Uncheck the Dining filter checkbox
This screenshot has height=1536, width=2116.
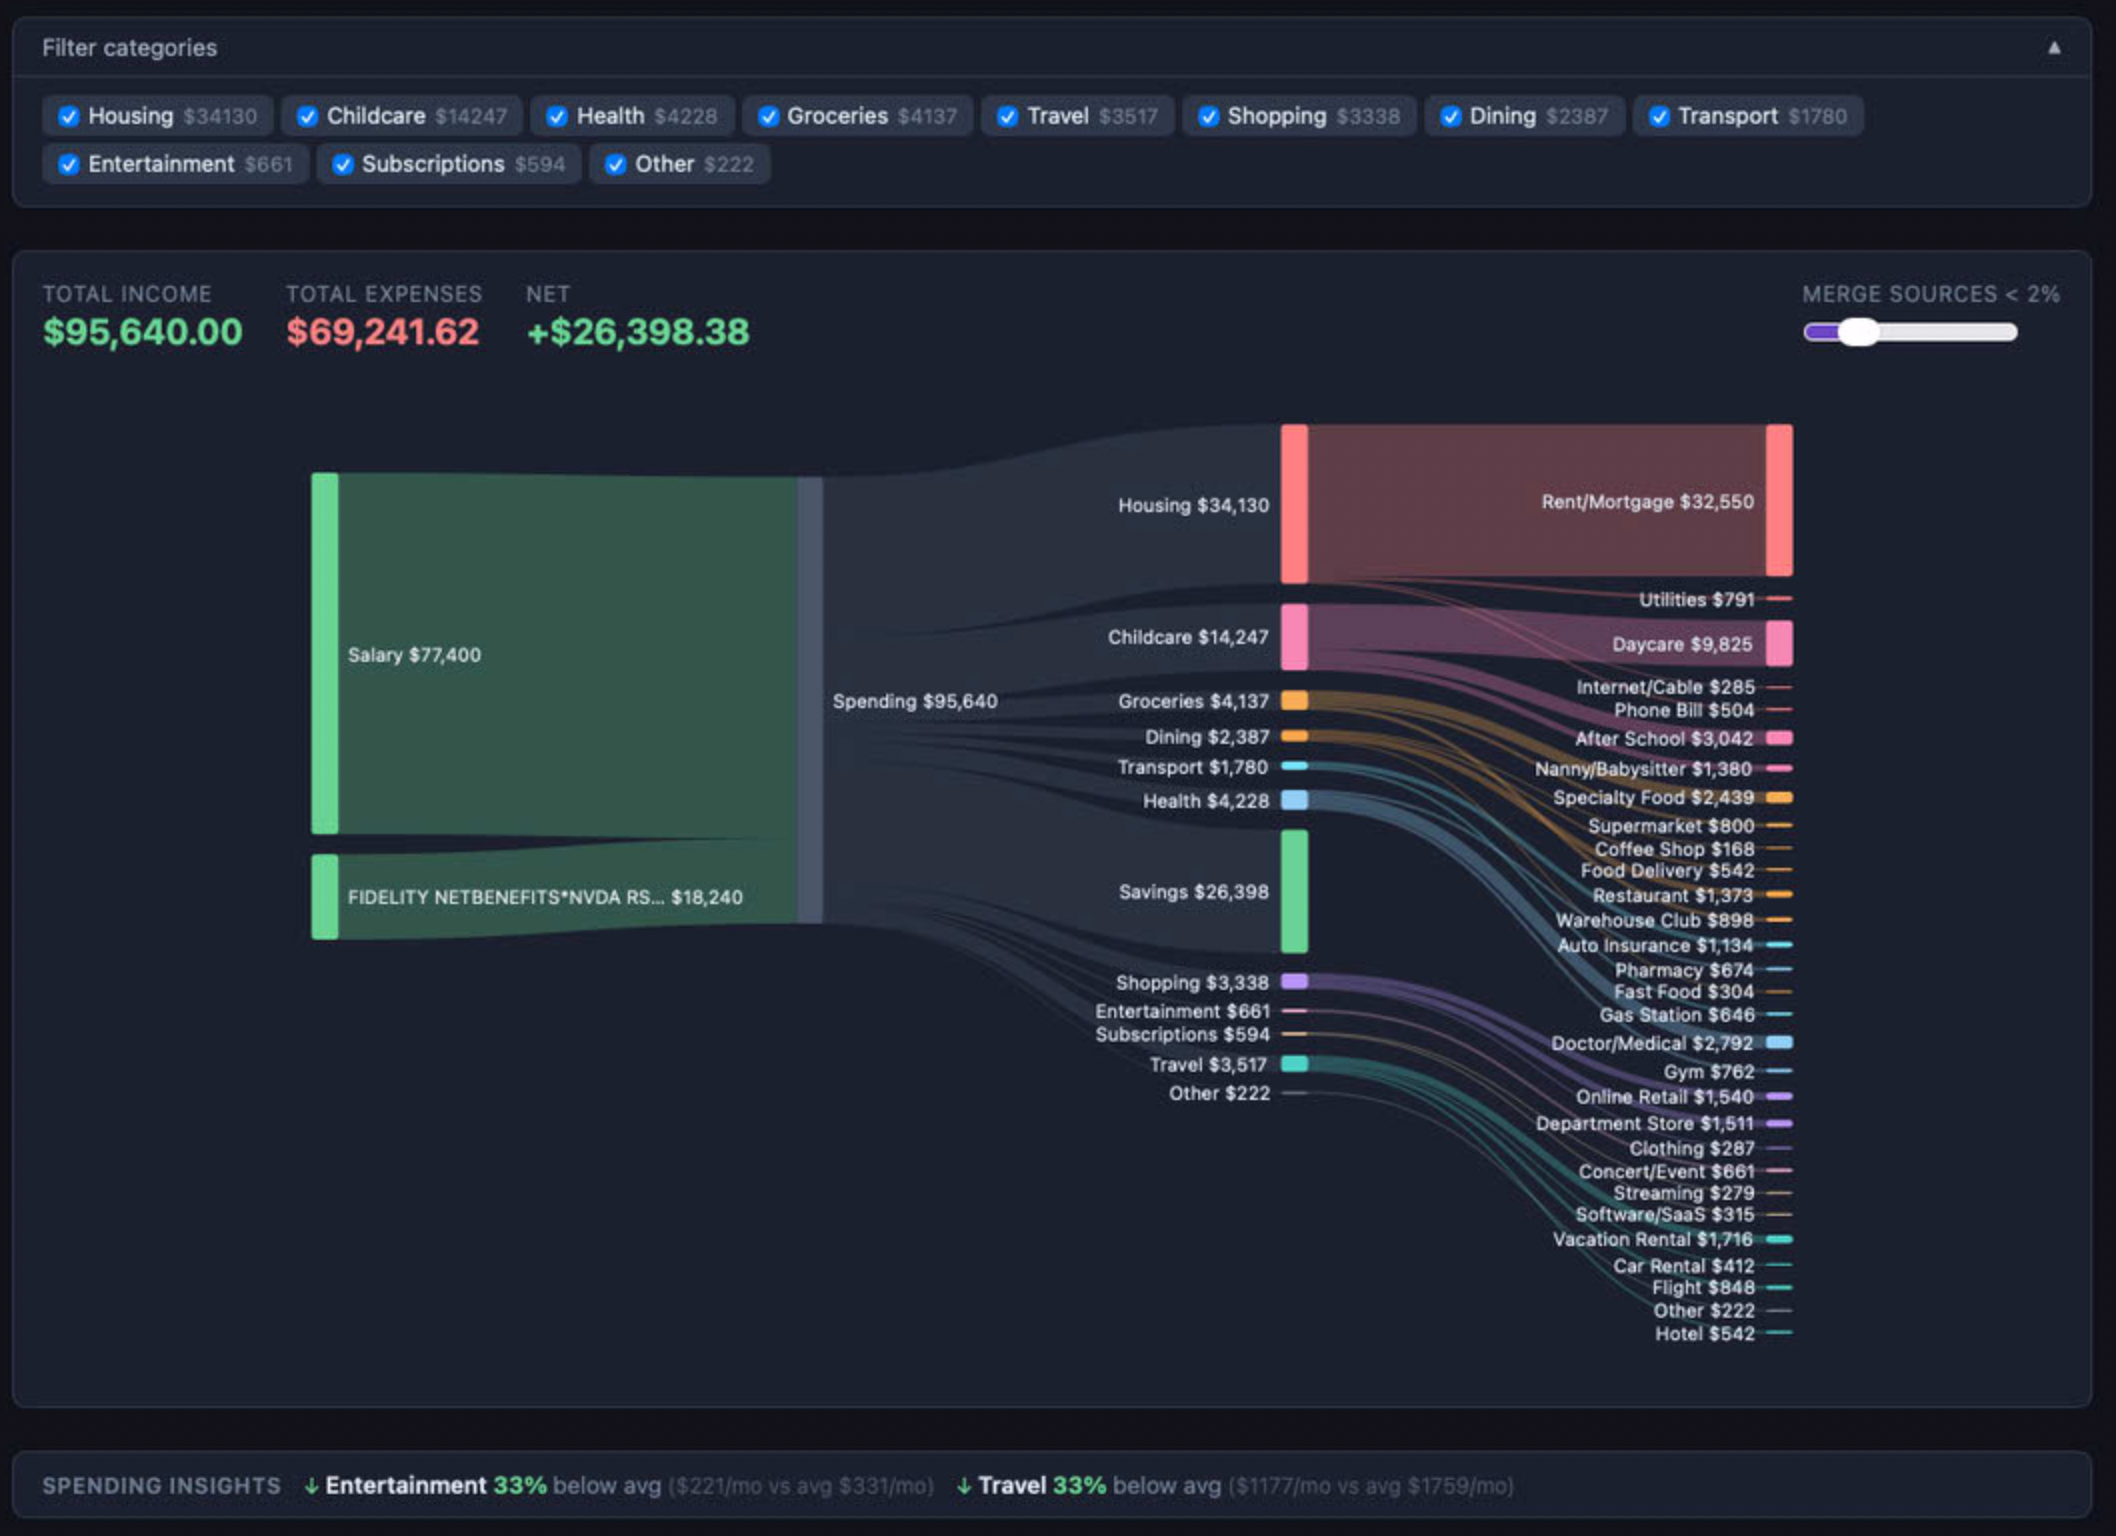(1450, 116)
